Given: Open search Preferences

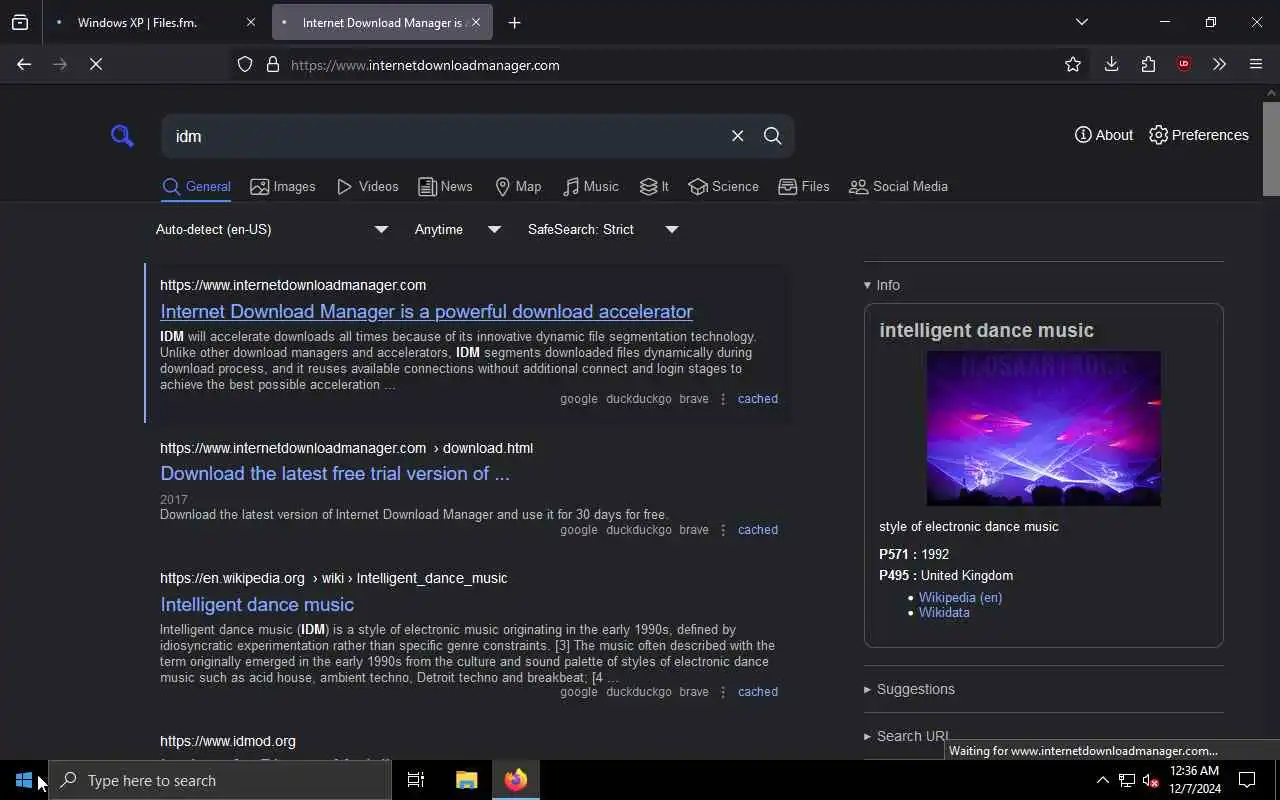Looking at the screenshot, I should click(x=1199, y=135).
